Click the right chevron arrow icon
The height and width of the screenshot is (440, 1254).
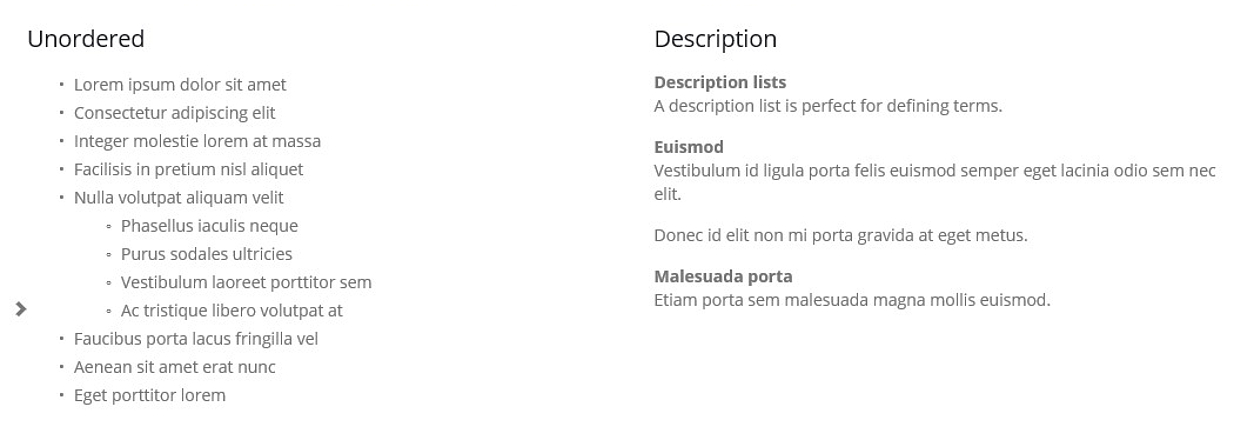click(21, 310)
